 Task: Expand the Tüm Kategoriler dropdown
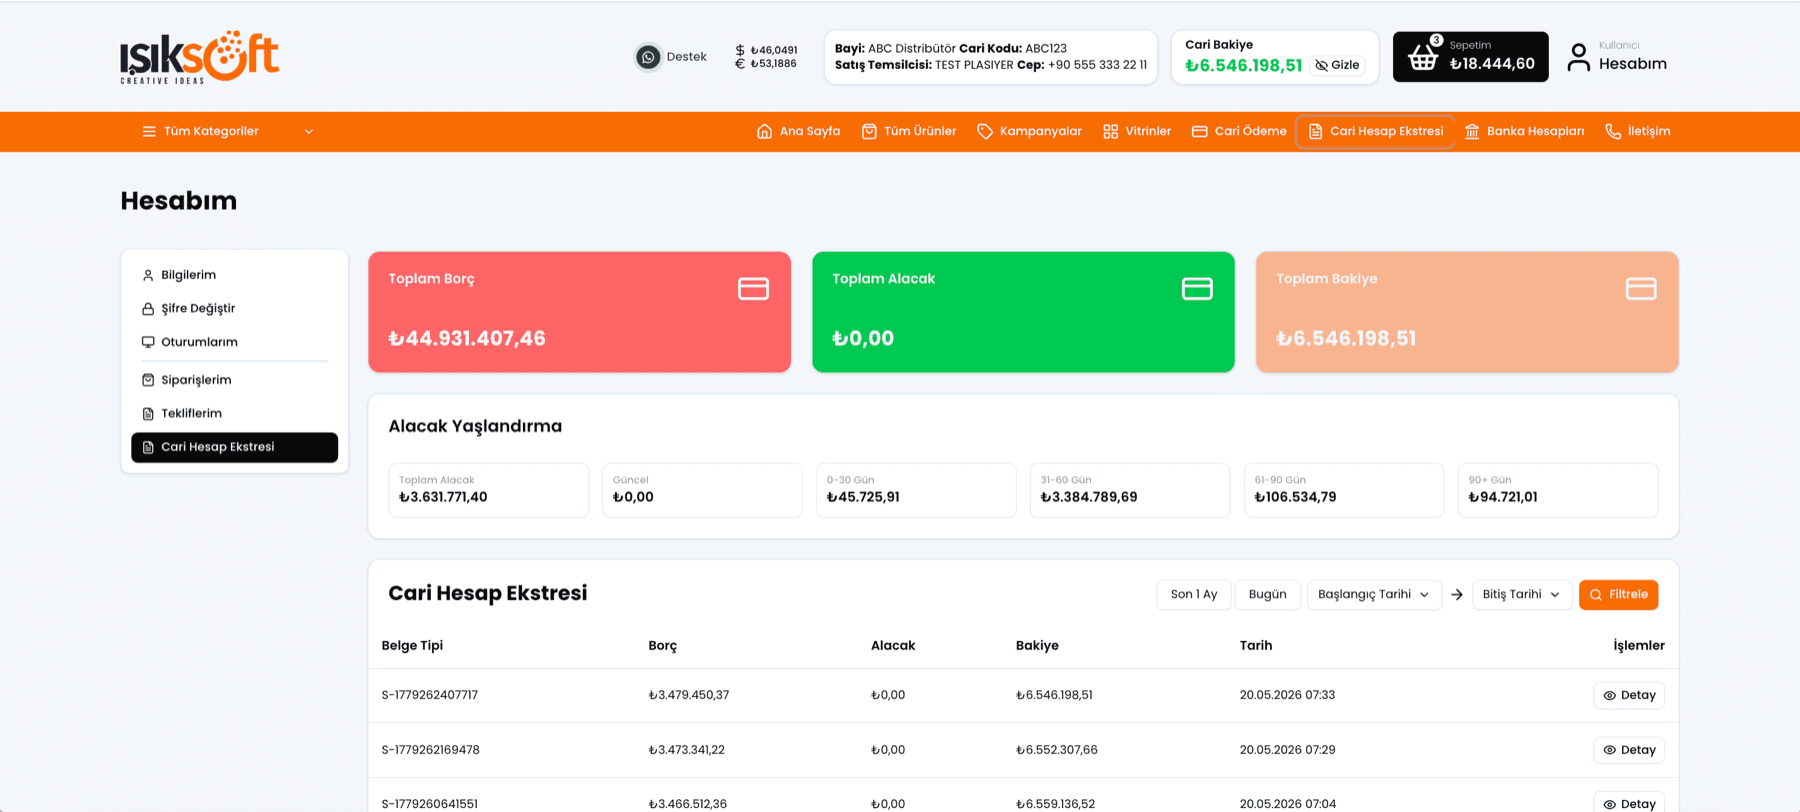pyautogui.click(x=228, y=131)
